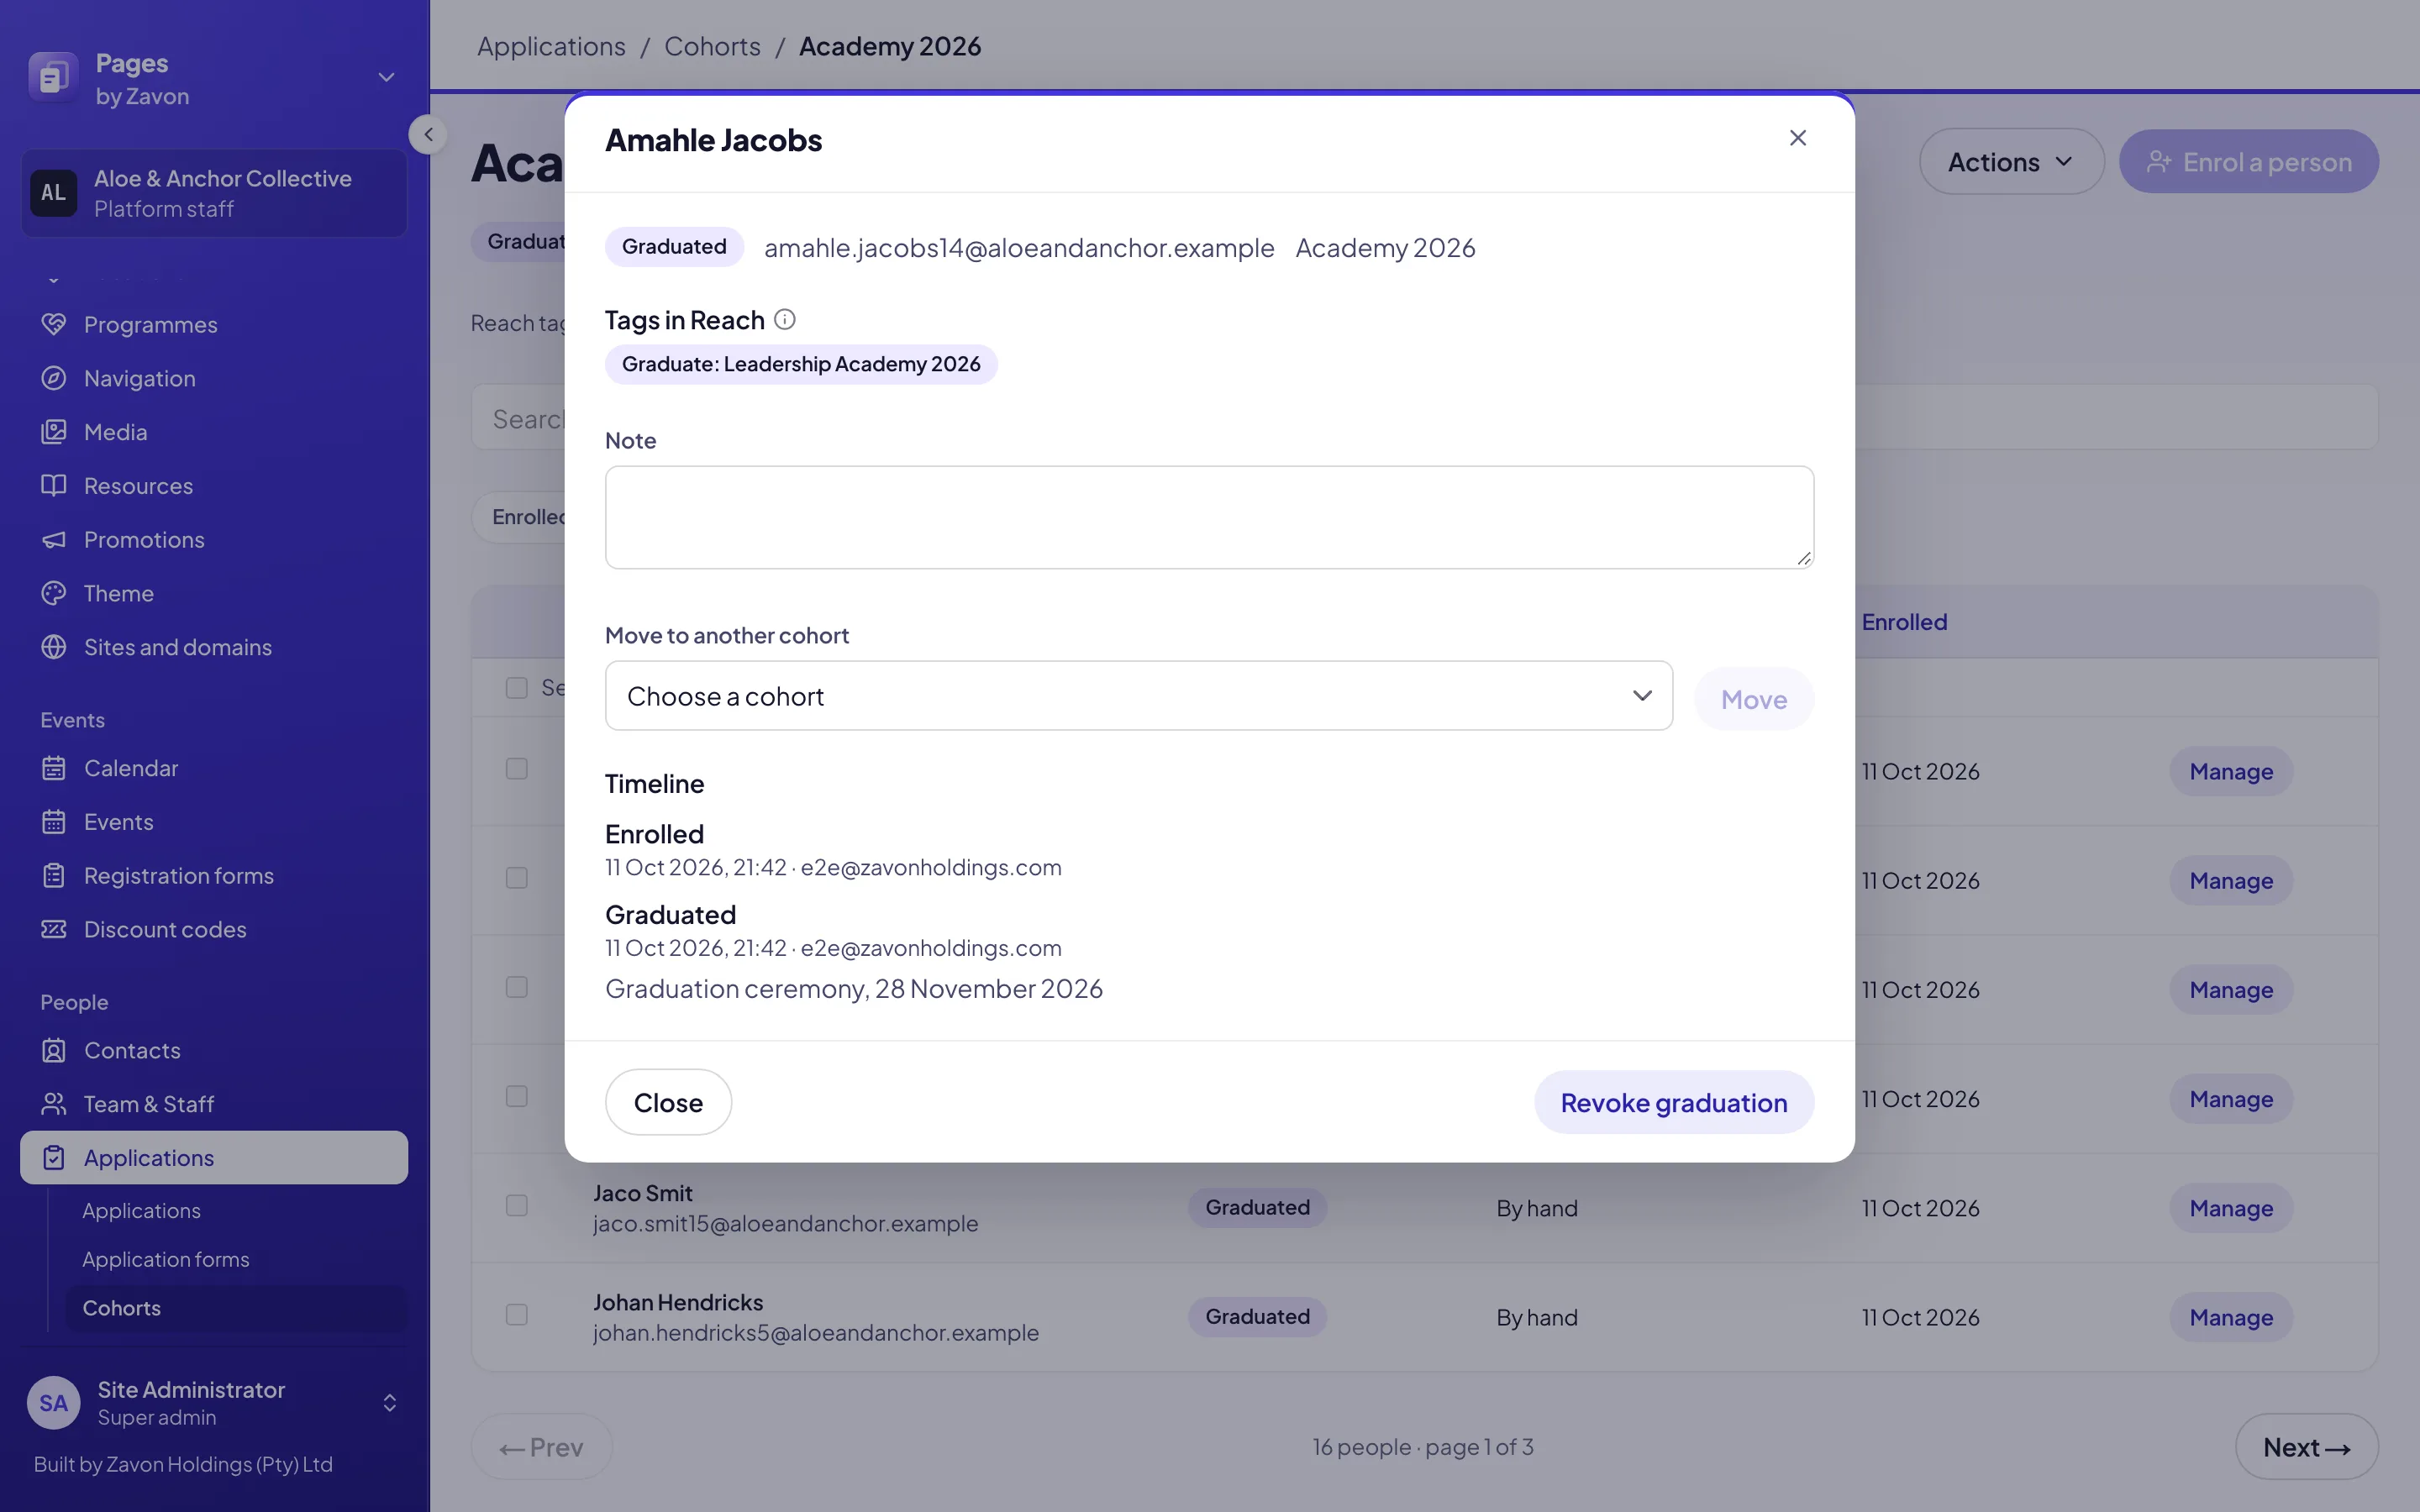2420x1512 pixels.
Task: Open the Choose a cohort dropdown
Action: (1138, 696)
